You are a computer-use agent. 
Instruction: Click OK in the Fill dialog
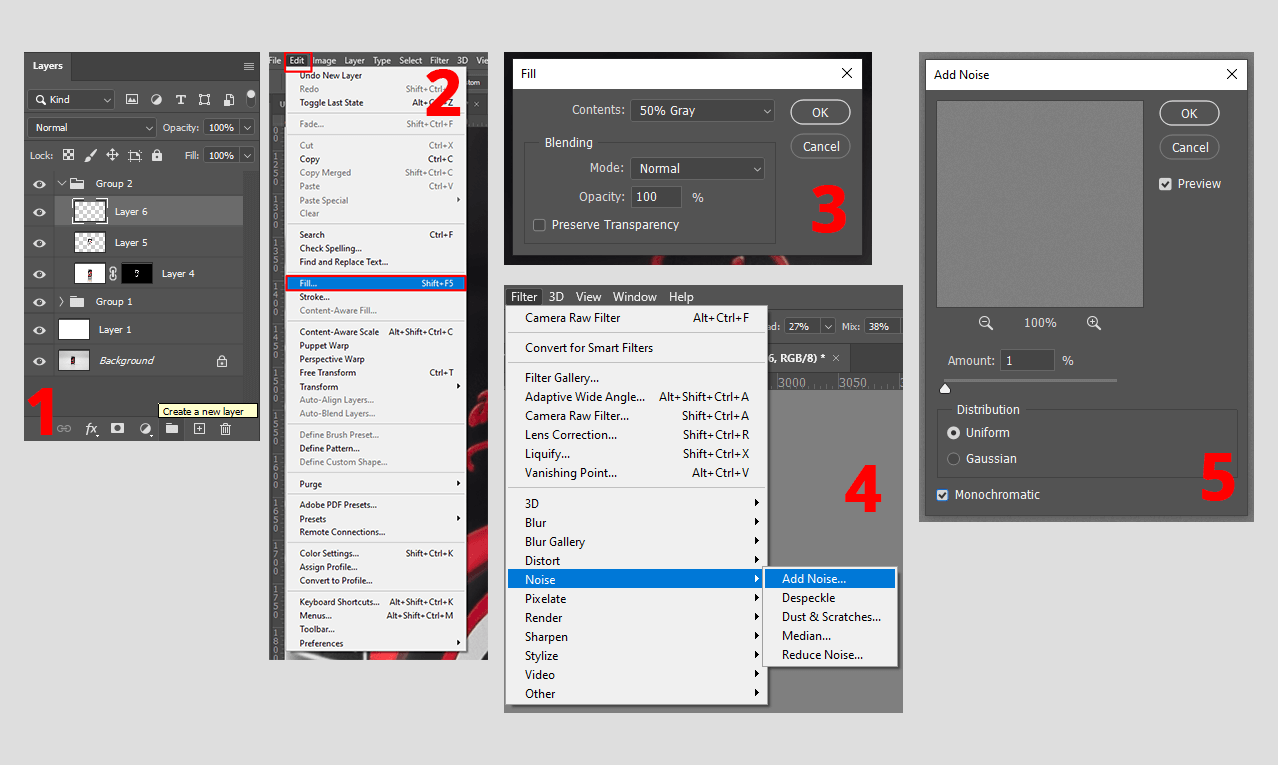820,113
